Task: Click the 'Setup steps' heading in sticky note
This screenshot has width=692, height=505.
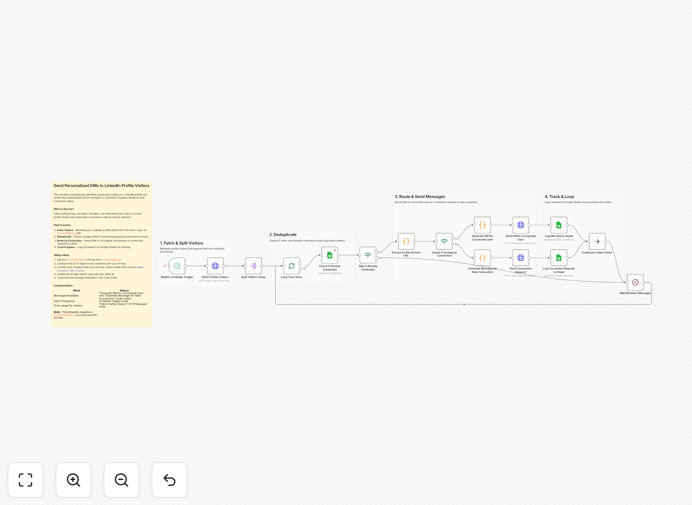Action: click(x=61, y=255)
